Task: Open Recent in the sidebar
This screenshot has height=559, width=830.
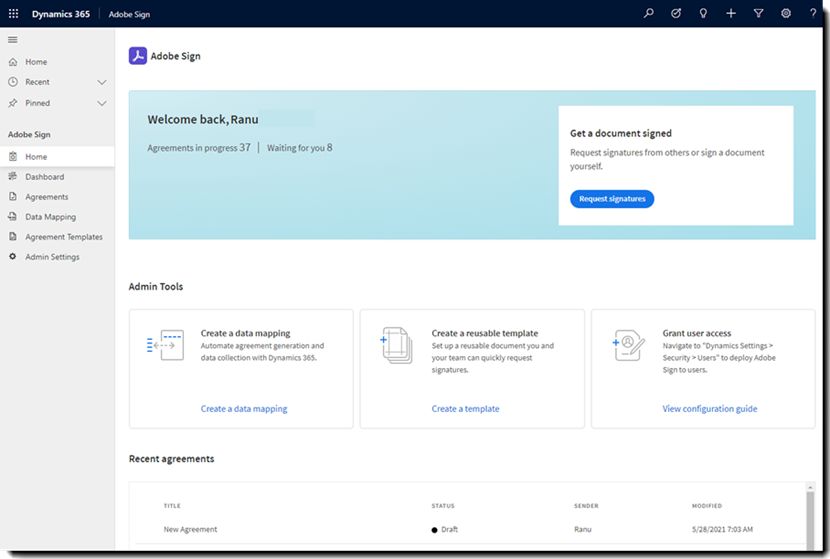Action: pos(37,82)
